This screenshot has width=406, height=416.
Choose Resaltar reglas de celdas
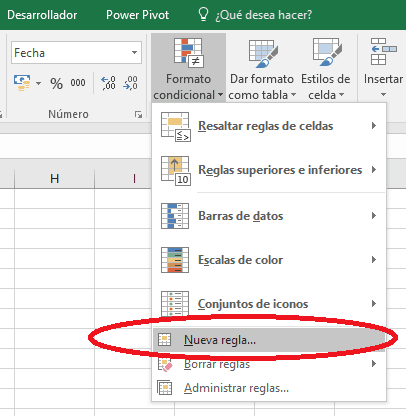coord(269,126)
